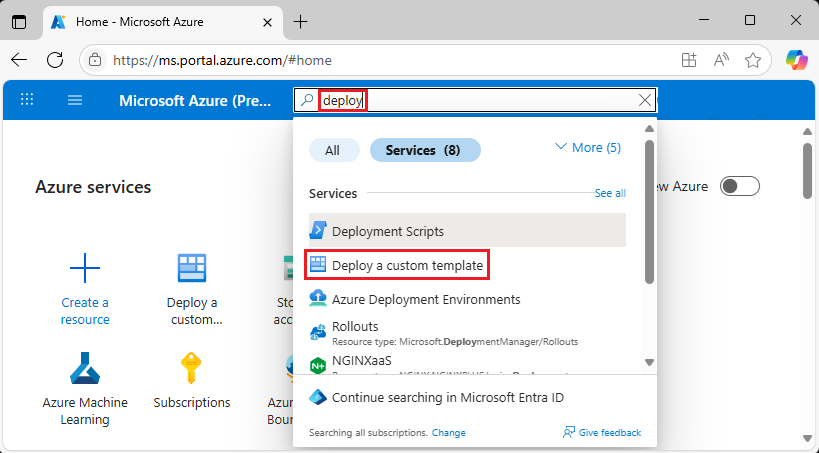Viewport: 819px width, 453px height.
Task: Go back with the browser back arrow
Action: click(x=19, y=60)
